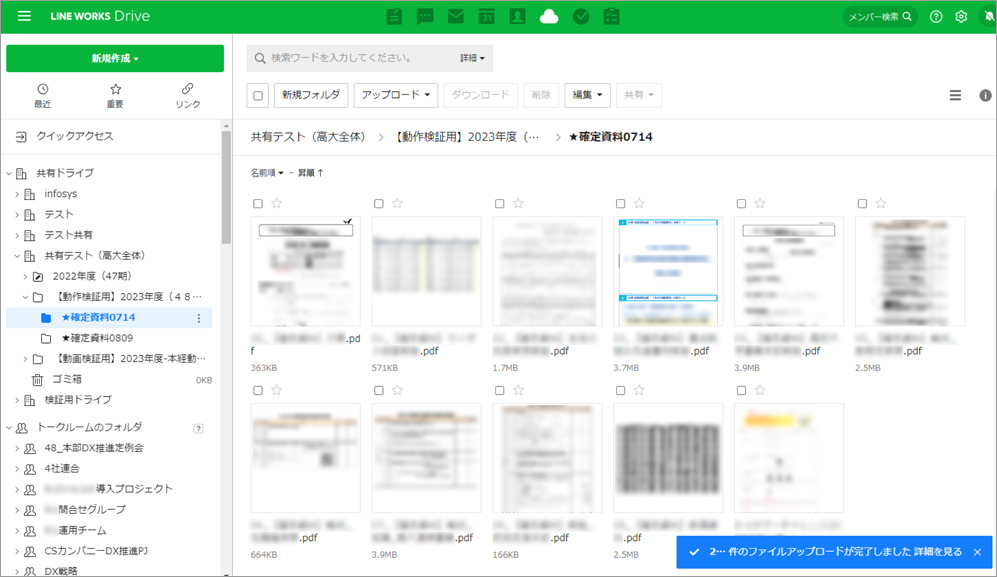Open the message/talk chat icon
This screenshot has height=577, width=997.
pyautogui.click(x=425, y=16)
